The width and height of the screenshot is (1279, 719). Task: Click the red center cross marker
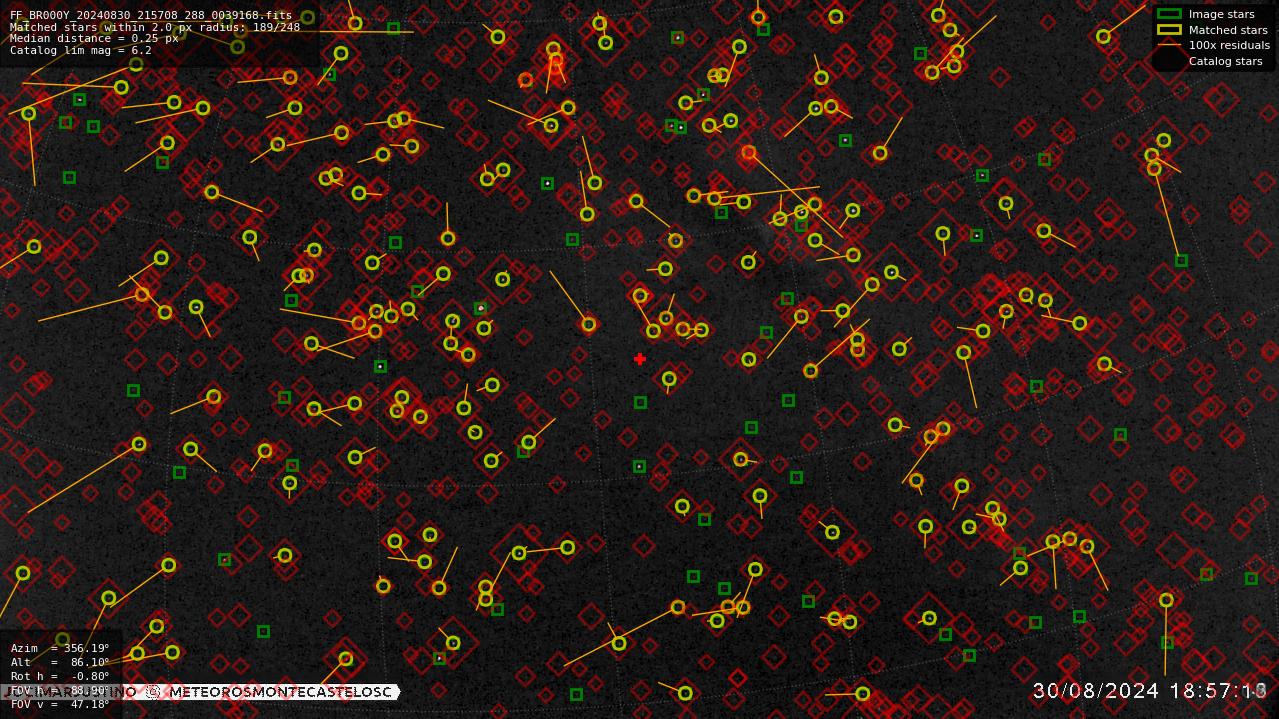coord(640,359)
